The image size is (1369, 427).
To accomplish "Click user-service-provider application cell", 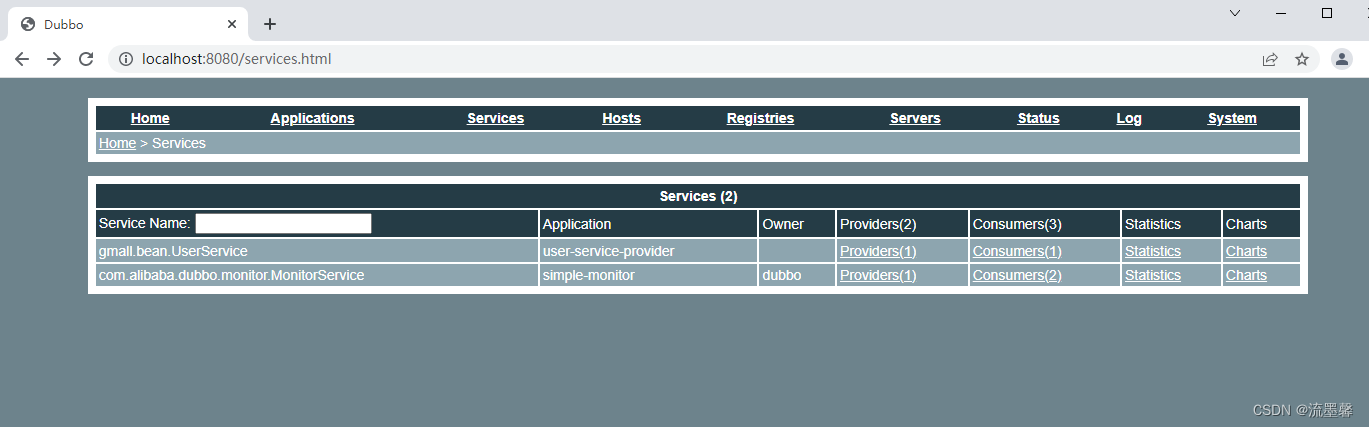I will [648, 251].
